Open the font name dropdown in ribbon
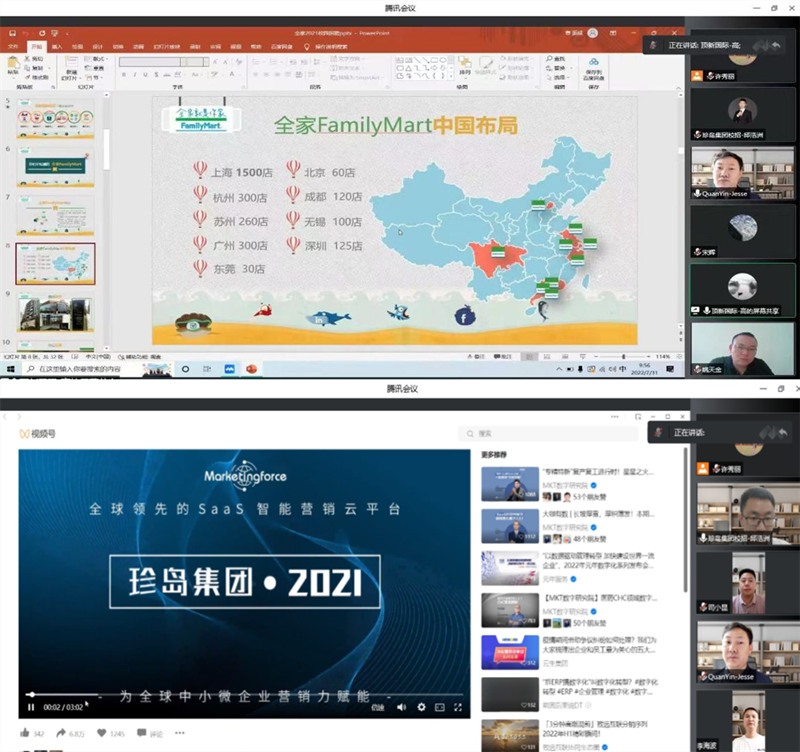Viewport: 800px width, 752px height. click(150, 61)
